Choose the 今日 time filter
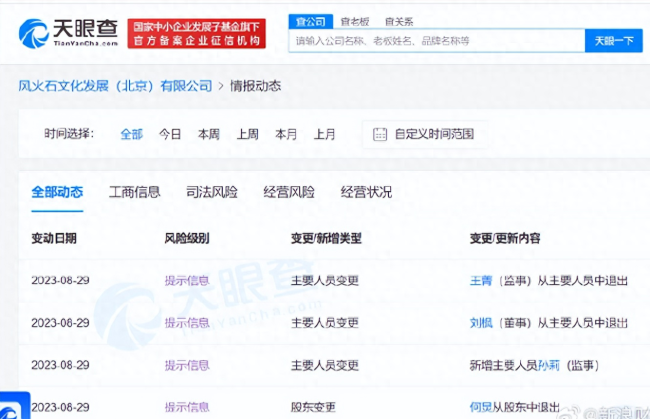 point(170,134)
